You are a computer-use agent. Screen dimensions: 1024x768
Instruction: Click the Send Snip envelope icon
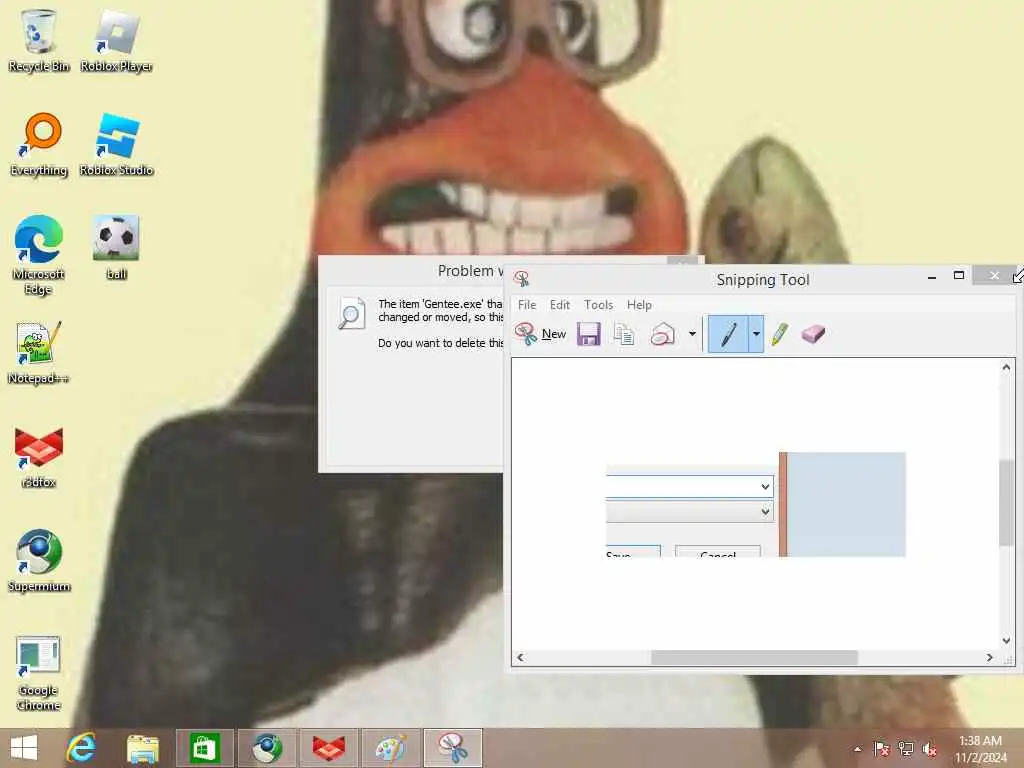[663, 334]
